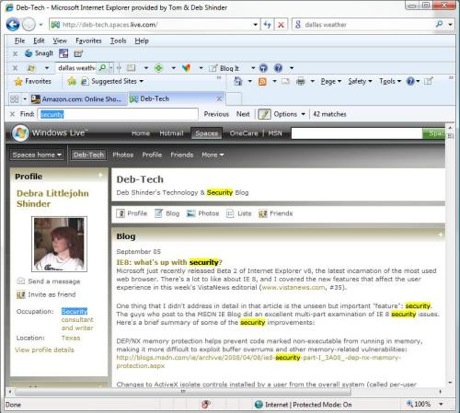
Task: Click the horizontal scrollbar thumb
Action: (x=183, y=392)
